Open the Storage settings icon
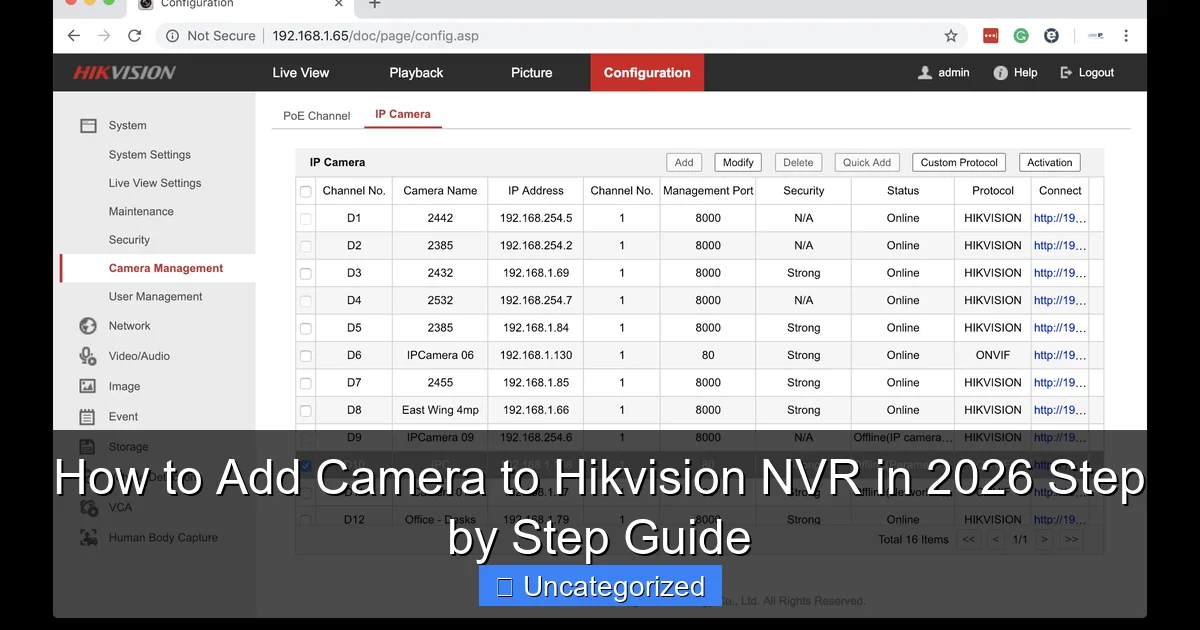 pos(91,446)
